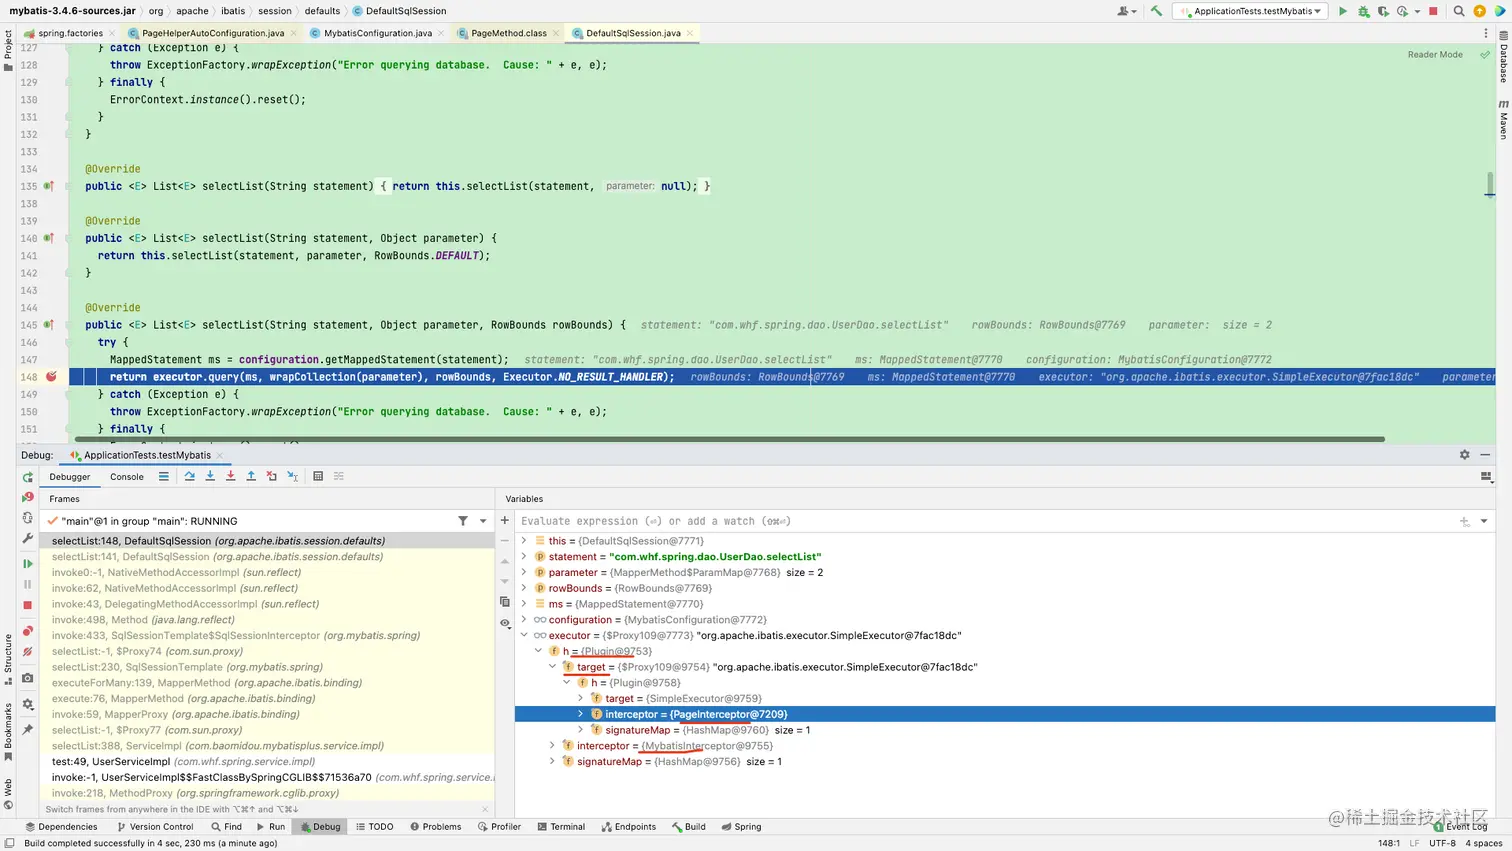Toggle the breakpoint on line 148
This screenshot has height=851, width=1512.
pos(51,377)
